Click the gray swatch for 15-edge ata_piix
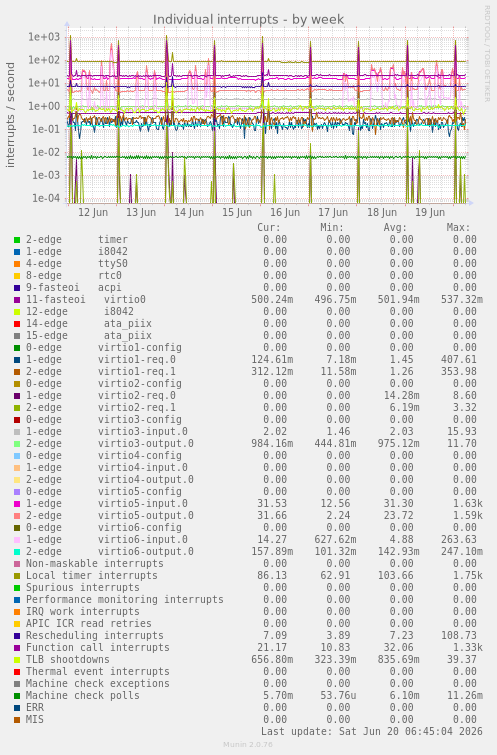This screenshot has width=497, height=755. click(17, 336)
